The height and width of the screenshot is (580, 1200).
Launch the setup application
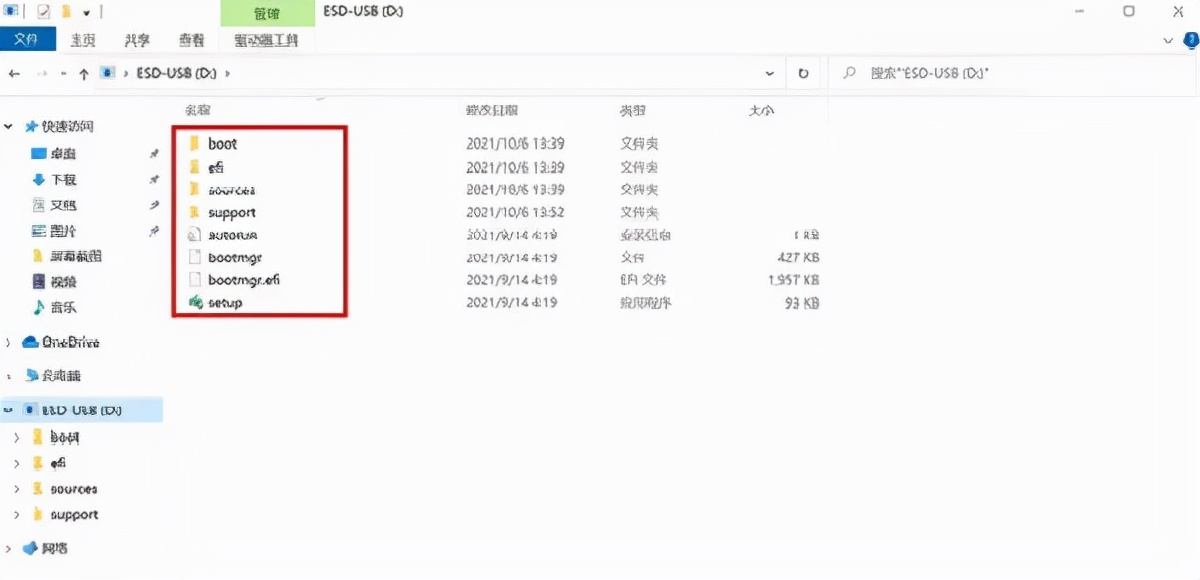tap(223, 302)
